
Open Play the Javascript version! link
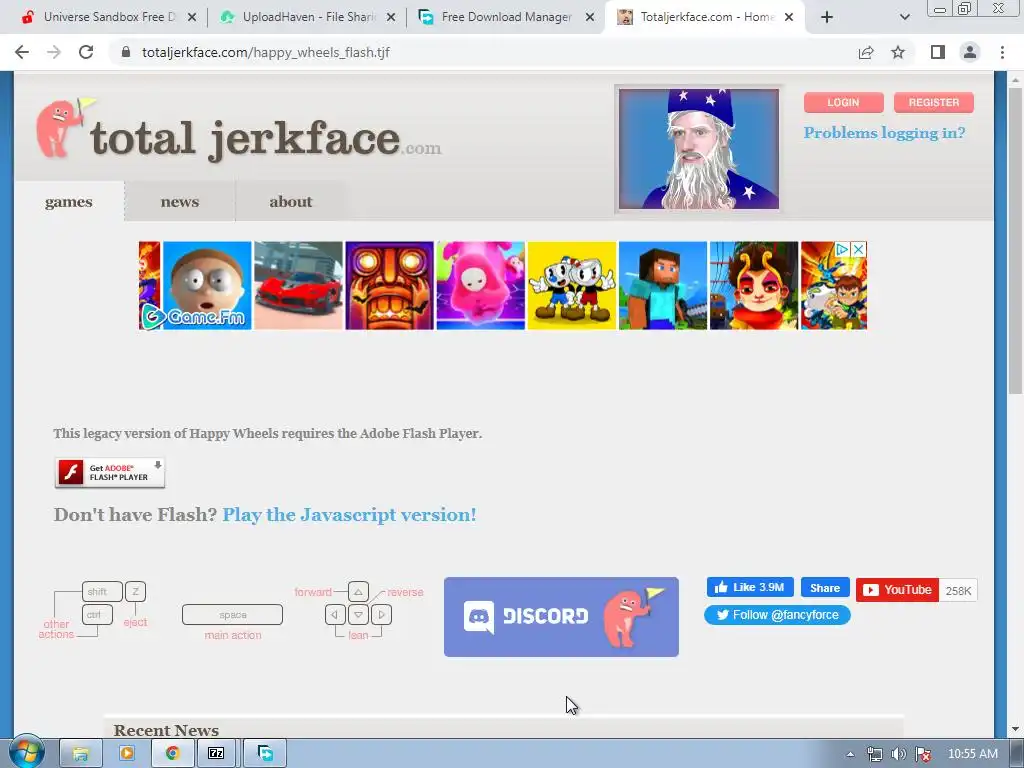tap(349, 515)
